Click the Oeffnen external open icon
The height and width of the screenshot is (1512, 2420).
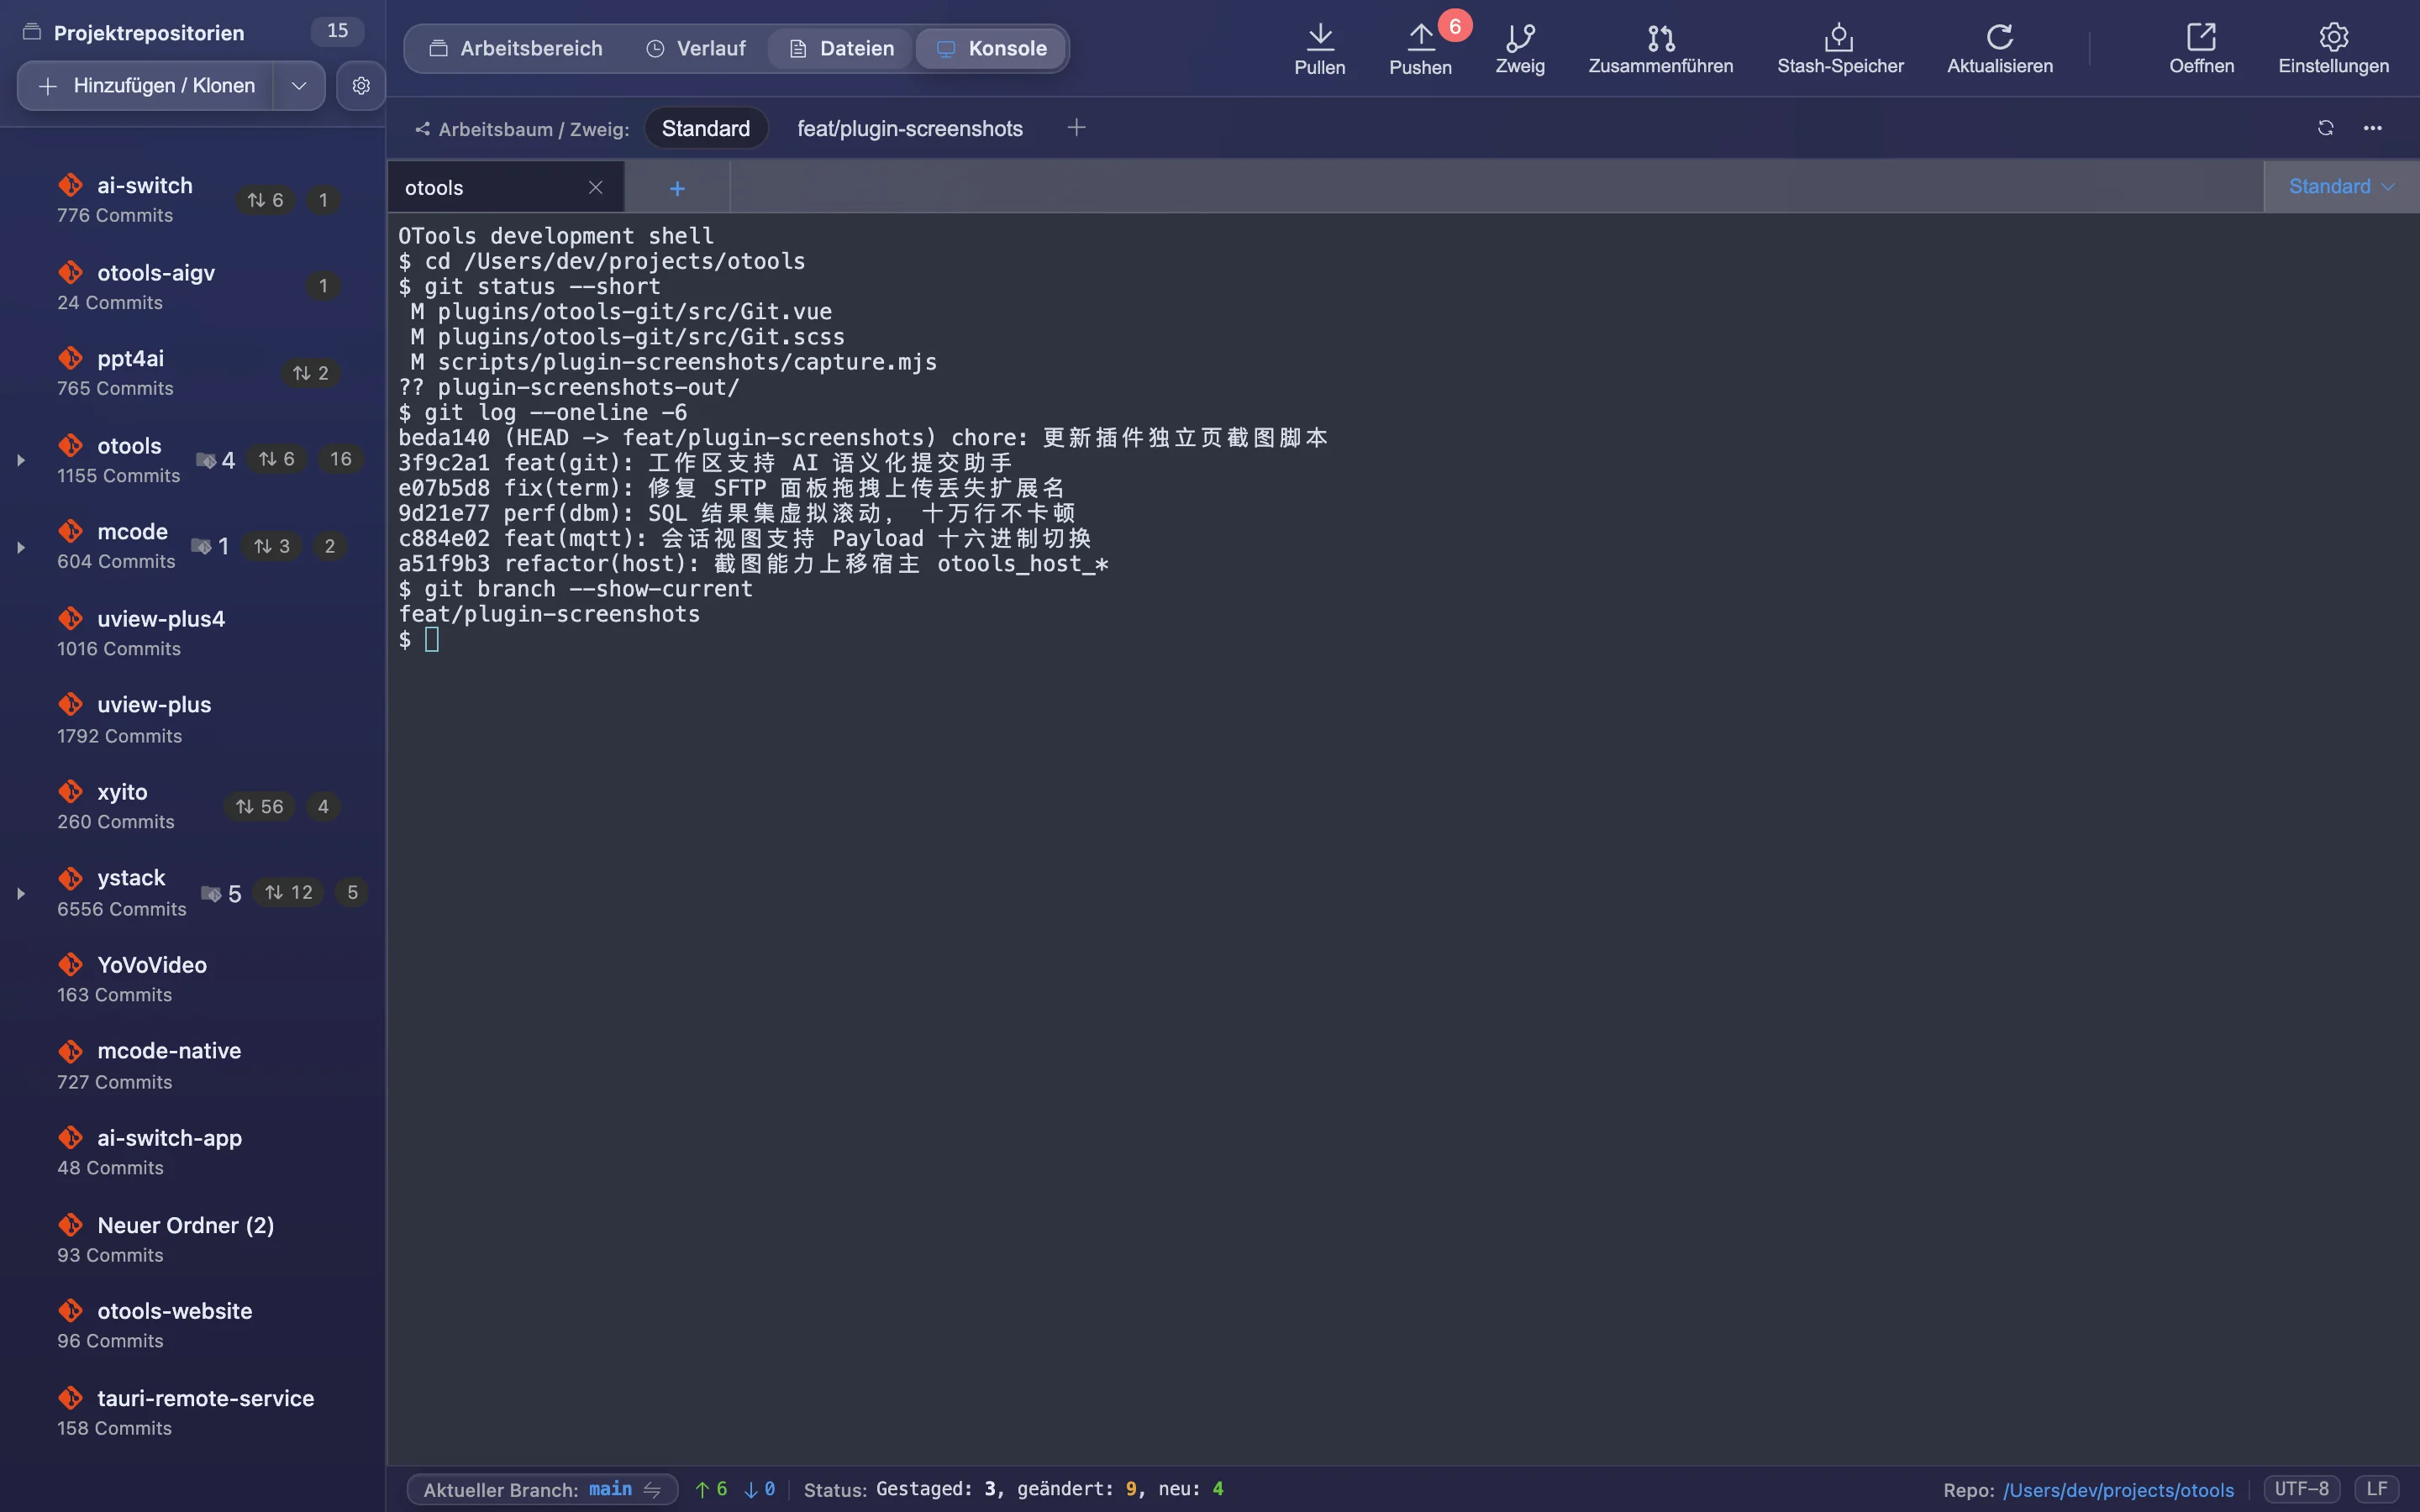(x=2201, y=37)
